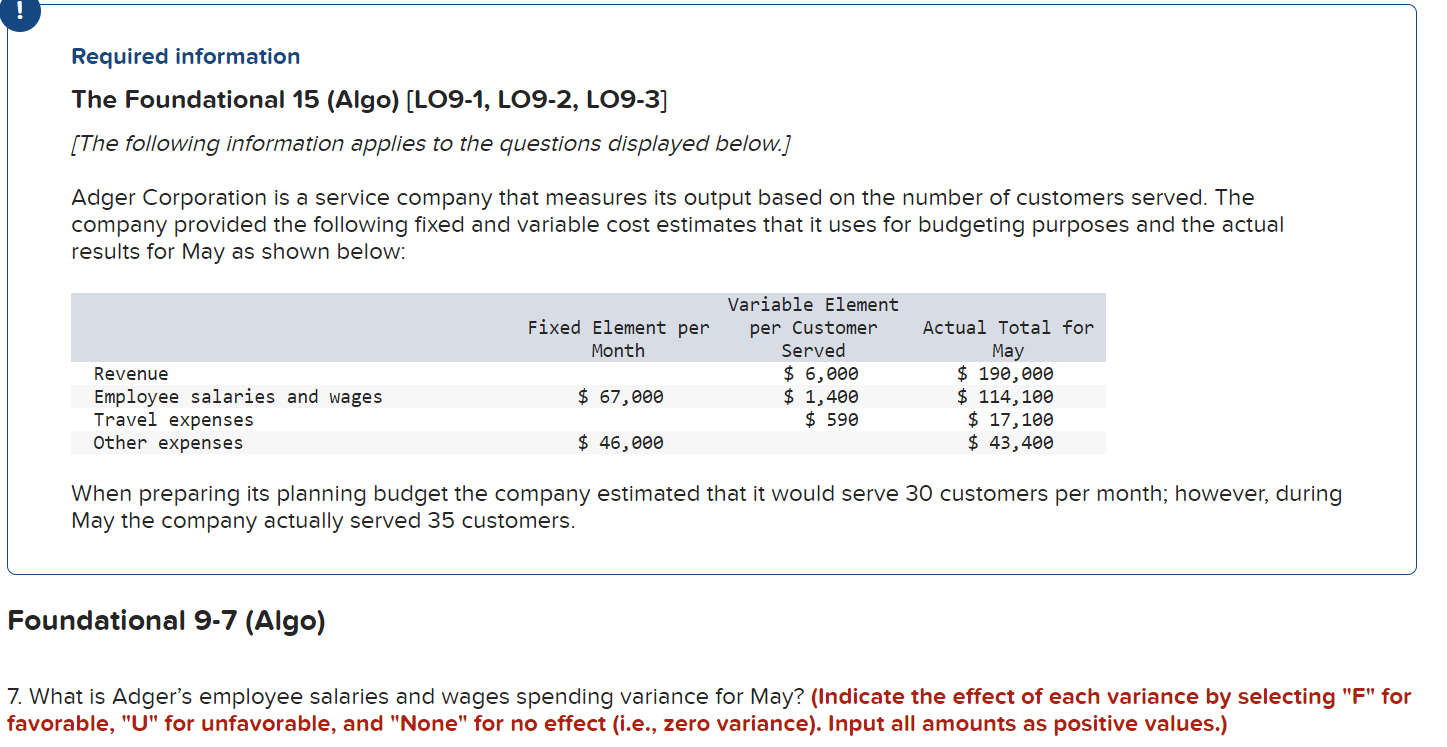The height and width of the screenshot is (747, 1447).
Task: Select the "$ 46,000" fixed other expenses cell
Action: (x=621, y=443)
